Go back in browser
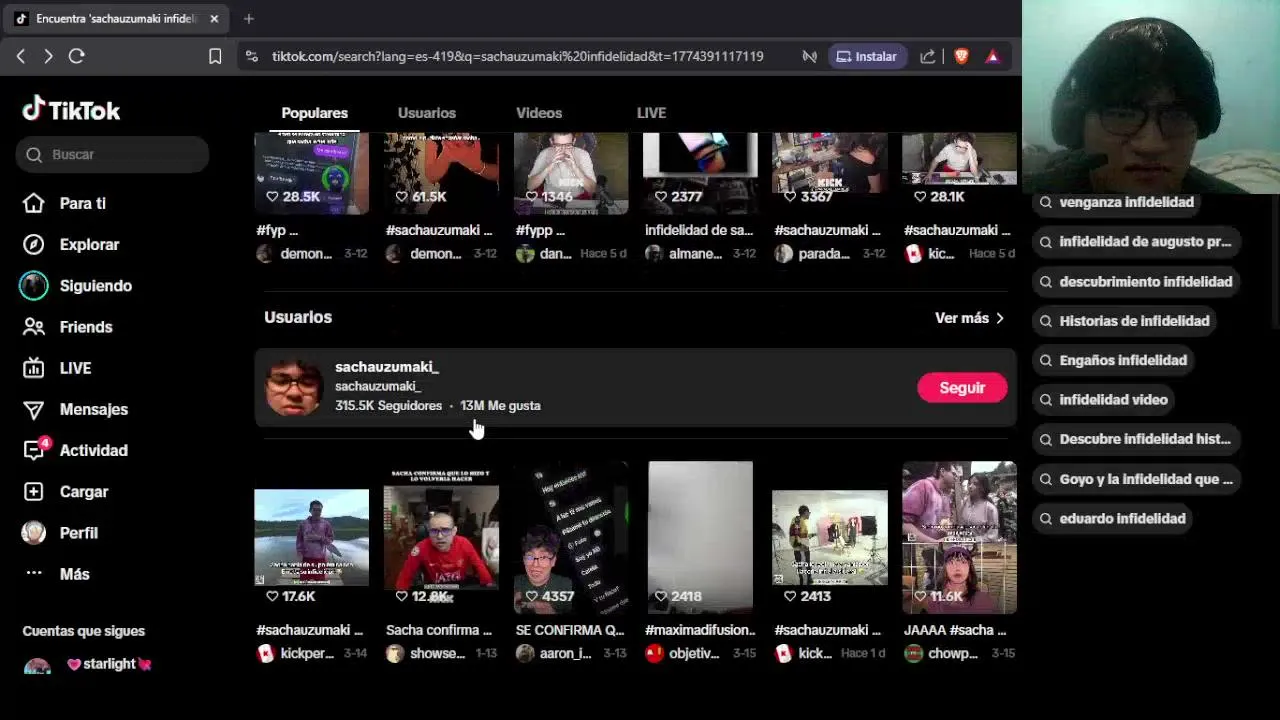Image resolution: width=1280 pixels, height=720 pixels. pos(21,56)
